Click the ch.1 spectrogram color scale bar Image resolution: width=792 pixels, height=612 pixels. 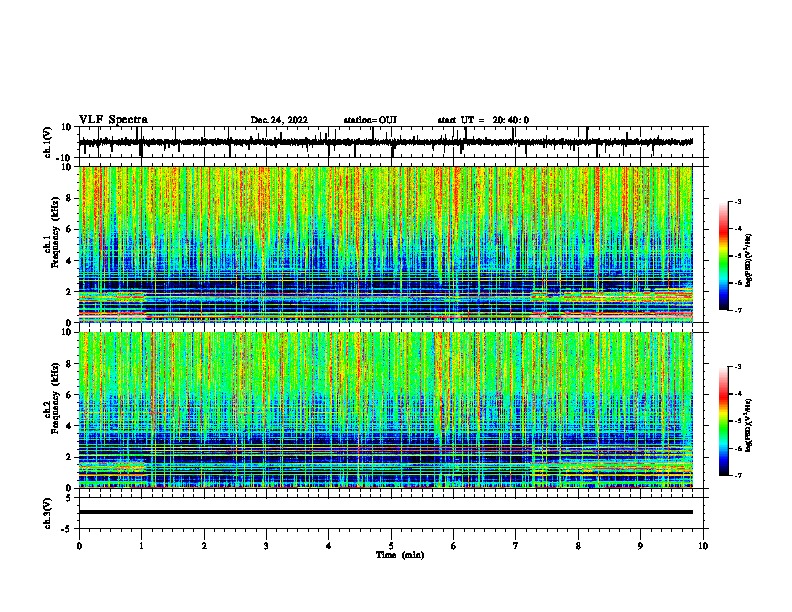point(724,256)
